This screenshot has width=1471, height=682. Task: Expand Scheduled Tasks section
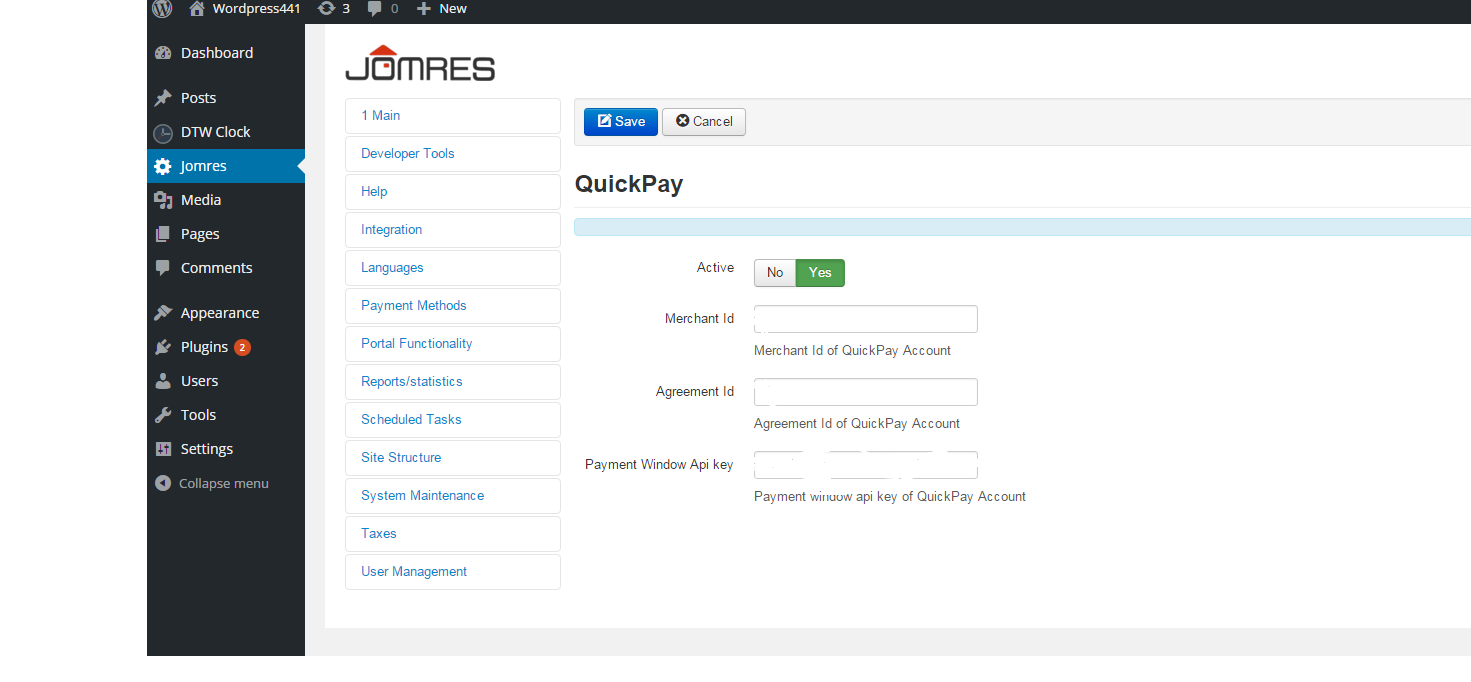pos(453,420)
